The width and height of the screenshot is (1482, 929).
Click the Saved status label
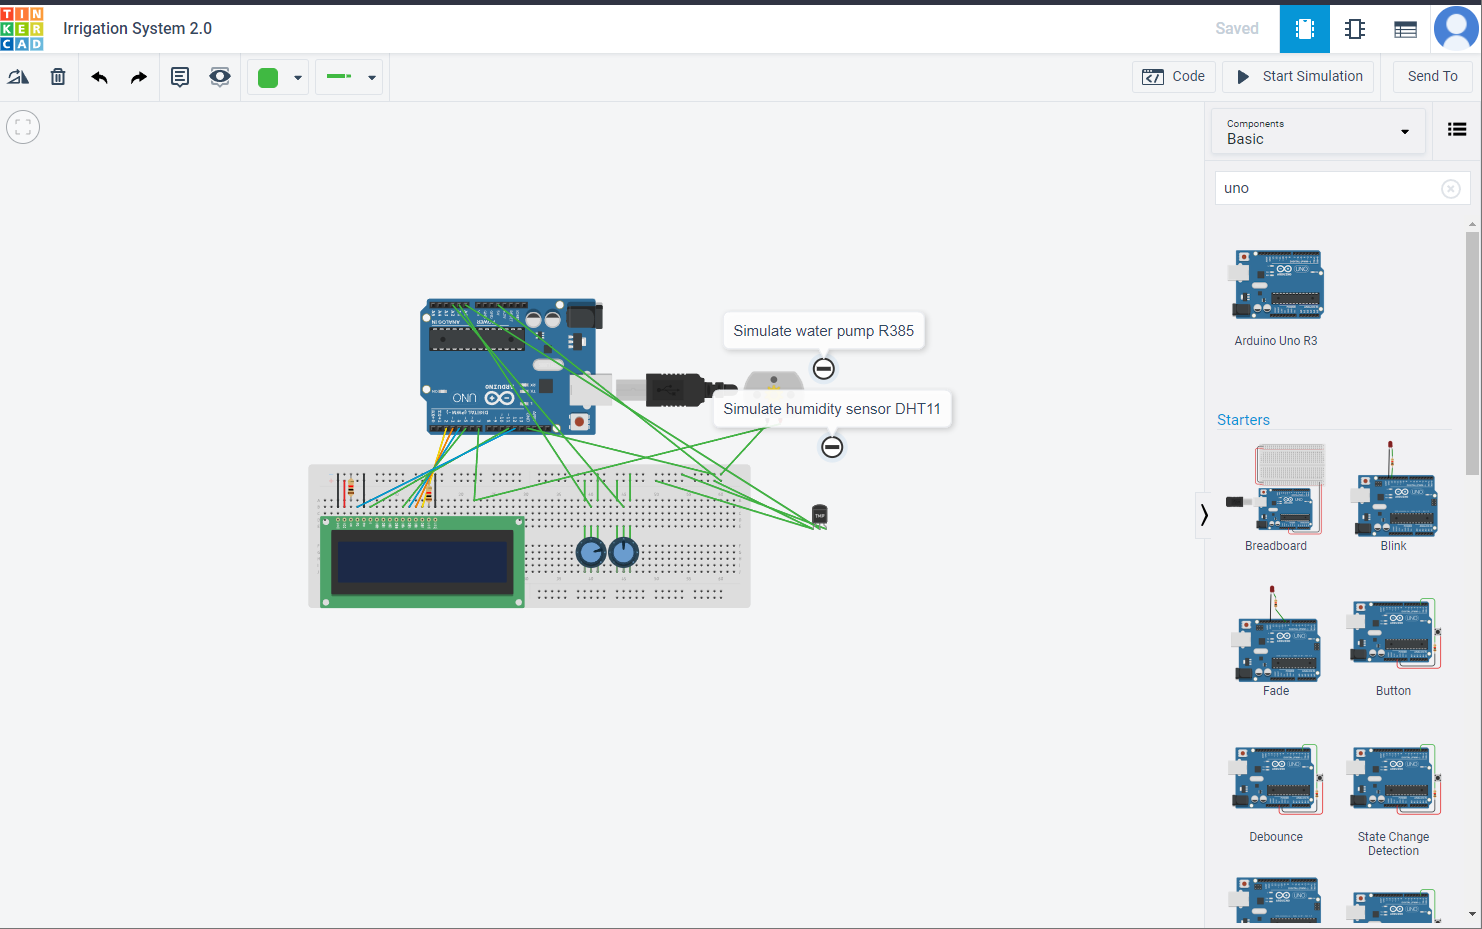click(x=1237, y=29)
